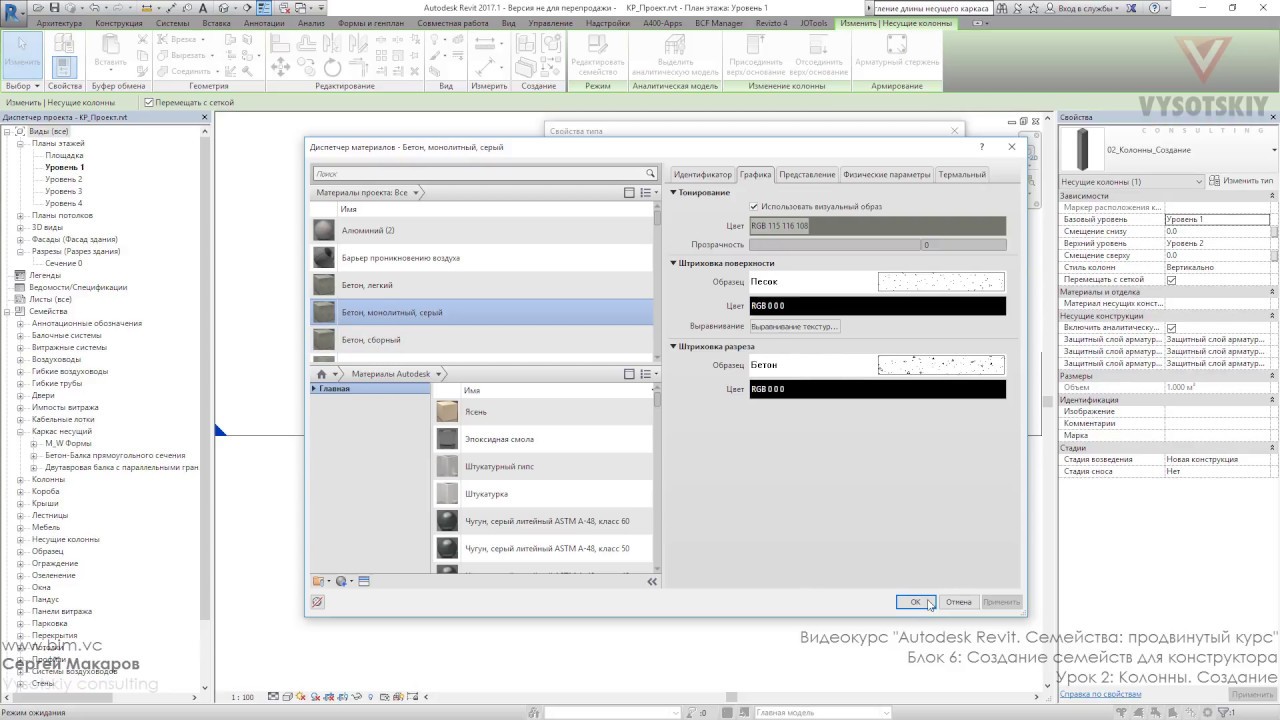
Task: Click the crossed-circle icon at the dialog's bottom-left
Action: (x=317, y=602)
